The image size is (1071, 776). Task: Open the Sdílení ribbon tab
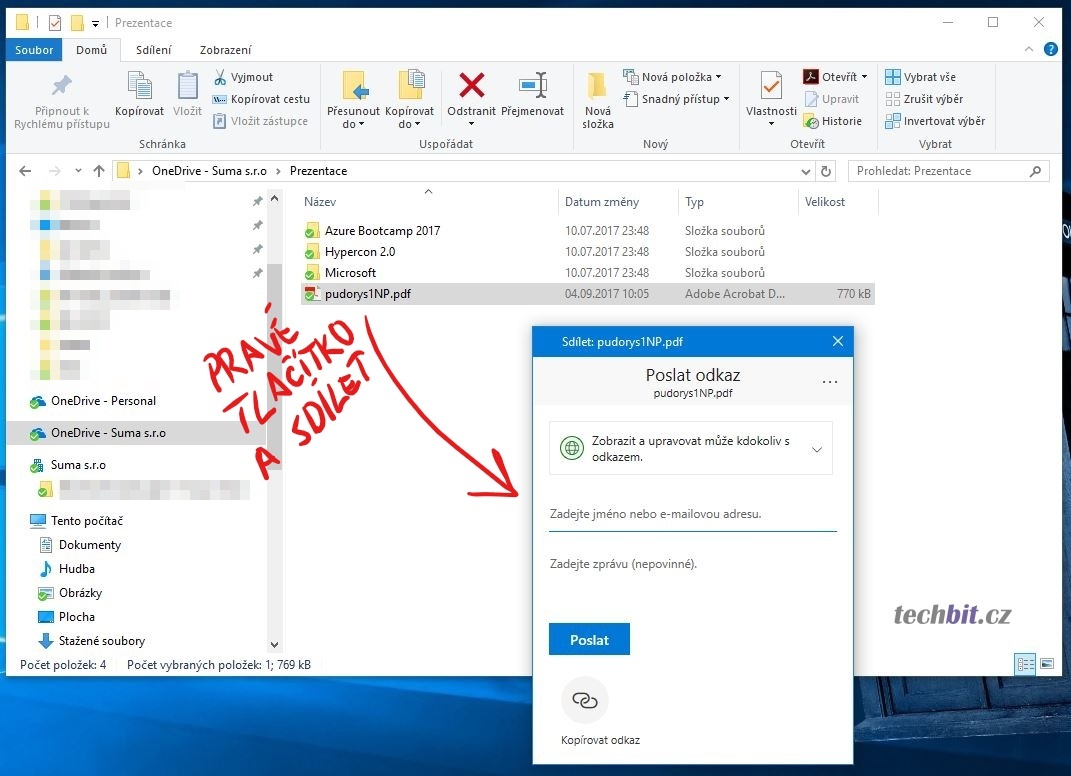pos(153,50)
